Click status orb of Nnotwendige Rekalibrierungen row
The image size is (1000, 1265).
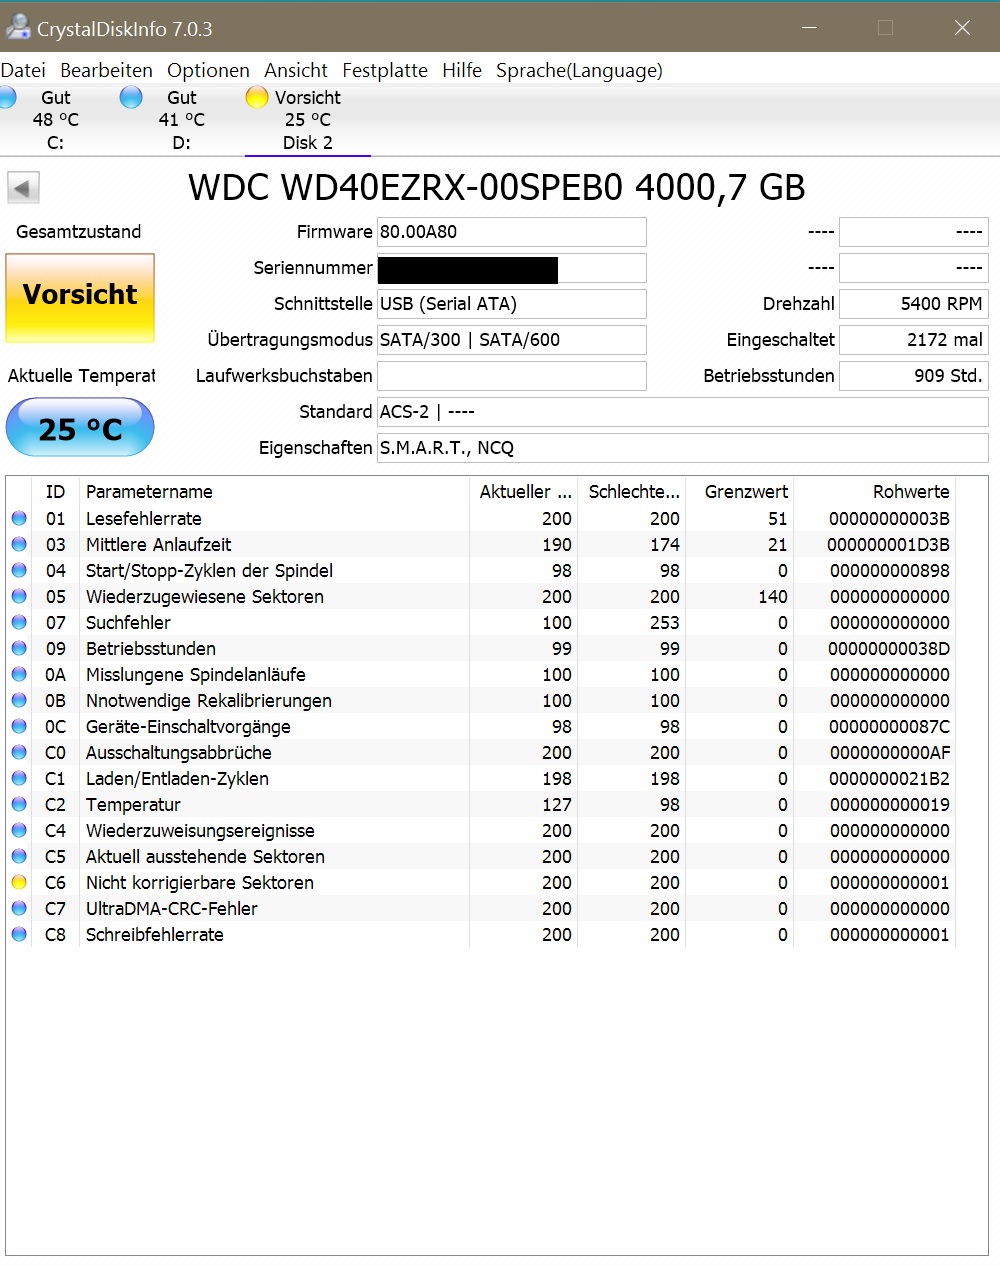point(19,700)
